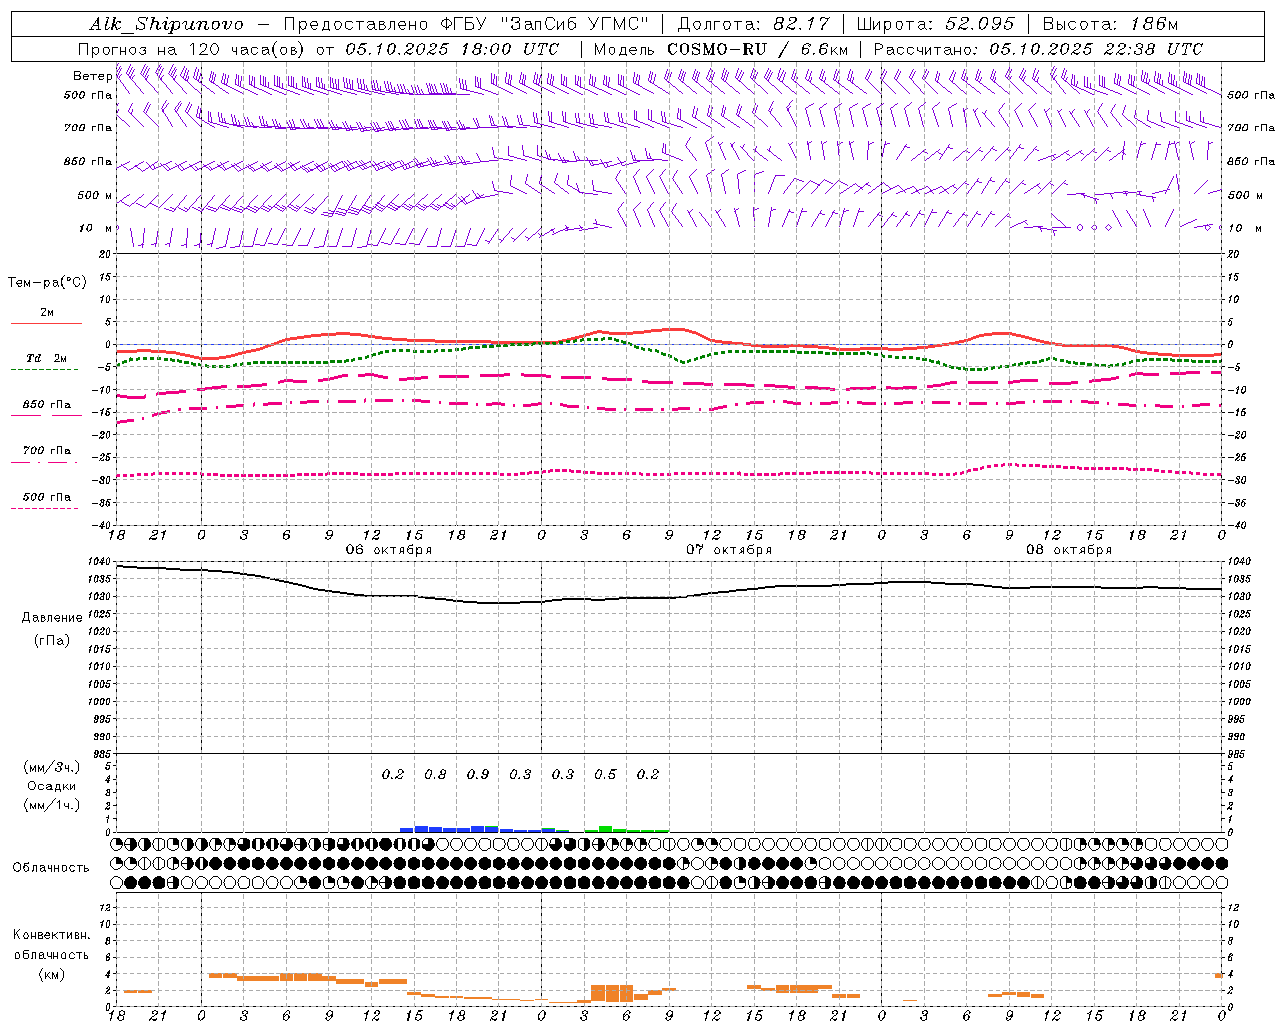Click the "(км)" unit under convective cloudiness
Screen dimensions: 1280x1024
51,974
